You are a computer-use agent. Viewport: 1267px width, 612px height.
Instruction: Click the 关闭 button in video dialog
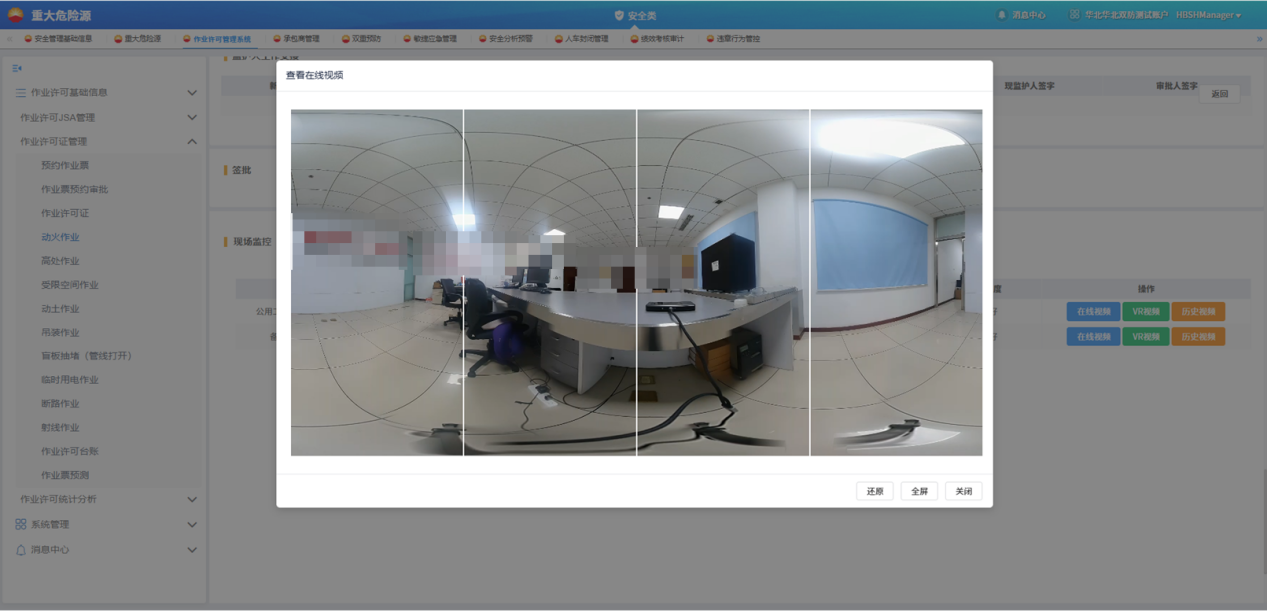point(963,491)
